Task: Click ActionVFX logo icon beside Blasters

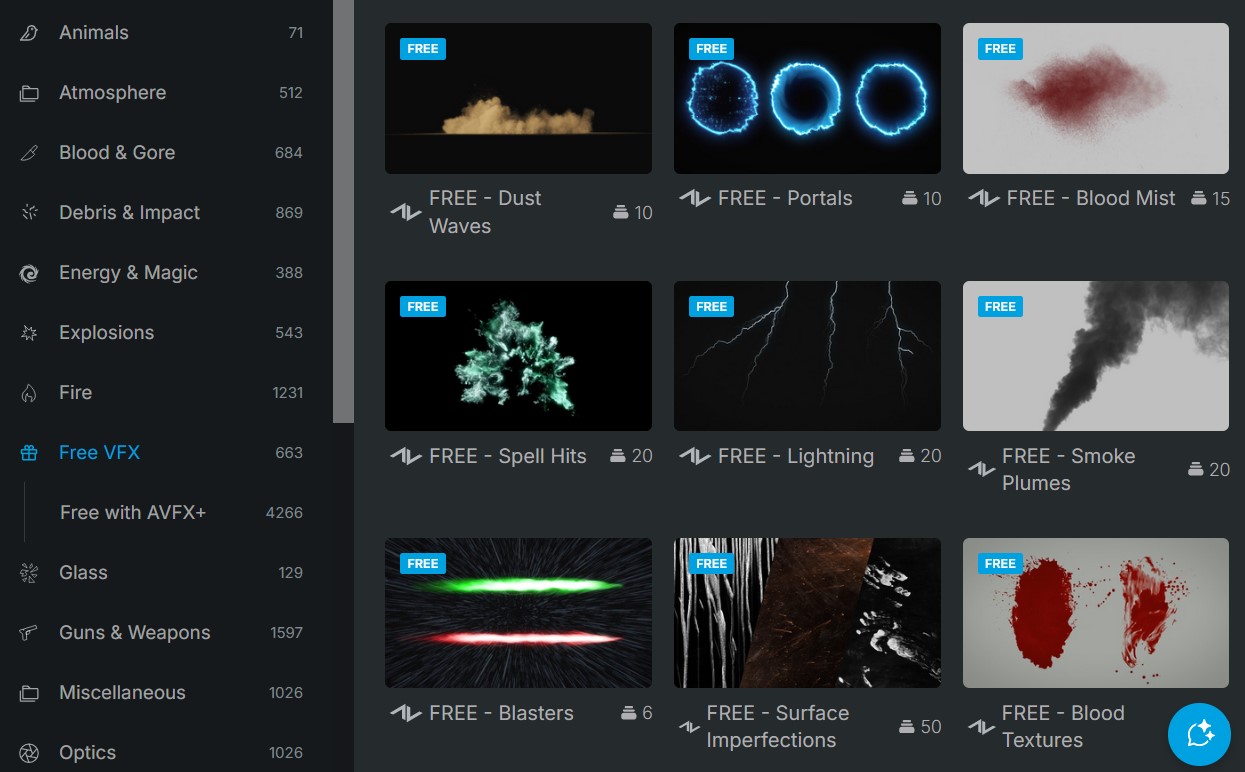Action: (x=406, y=713)
